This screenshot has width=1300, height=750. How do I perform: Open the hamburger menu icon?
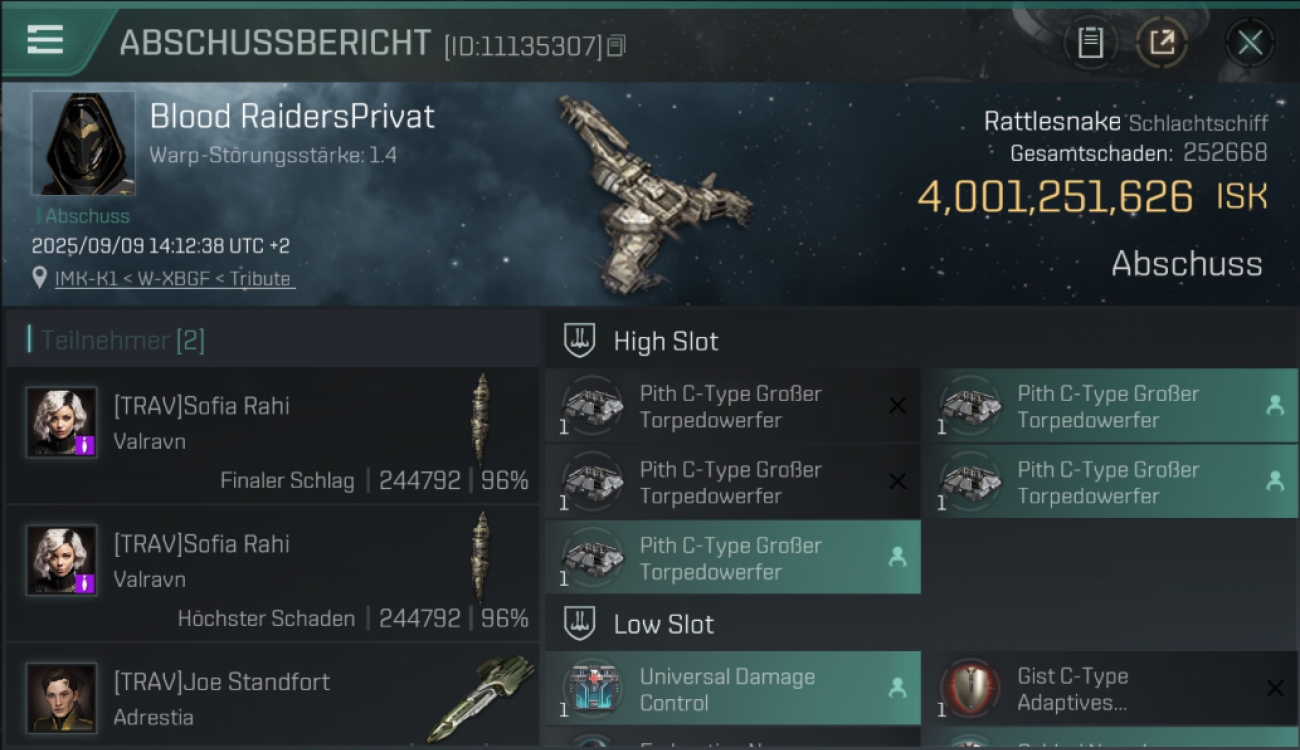tap(45, 40)
